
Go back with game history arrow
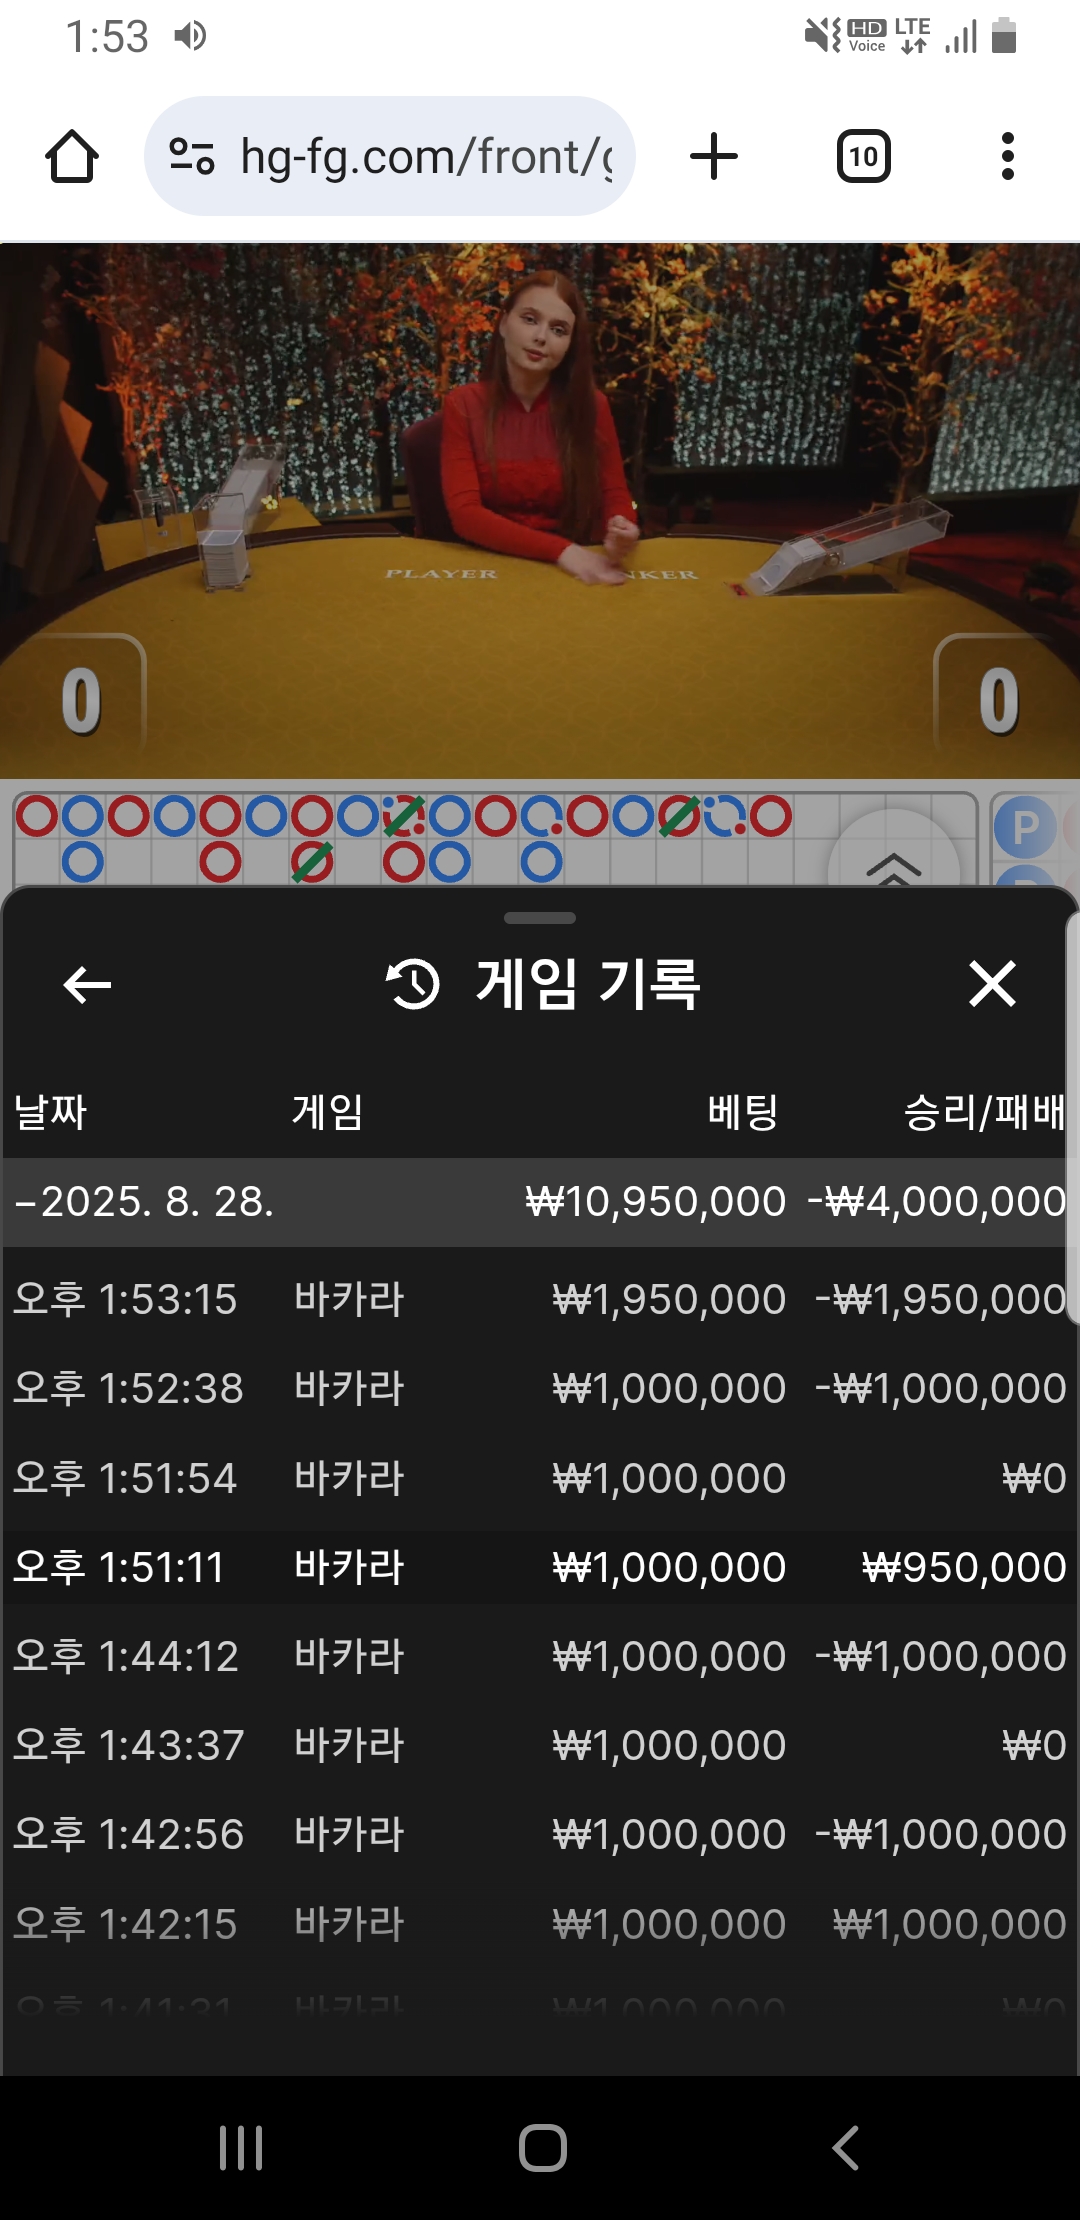point(87,985)
